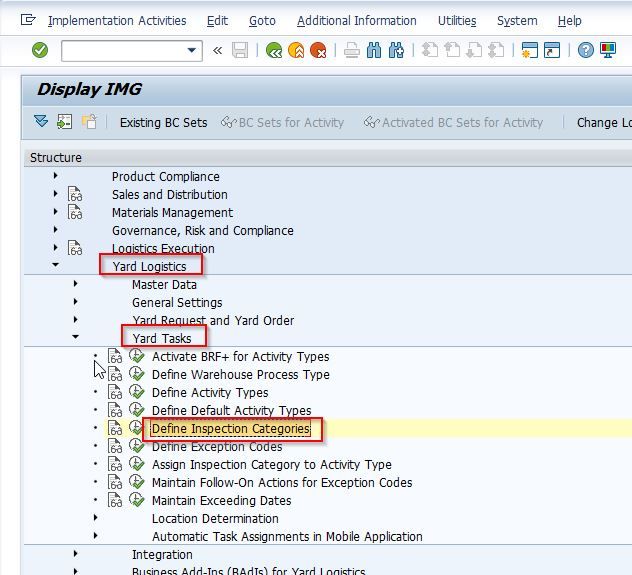Expand Automatic Task Assignments in Mobile Application
Viewport: 632px width, 575px height.
pyautogui.click(x=96, y=536)
